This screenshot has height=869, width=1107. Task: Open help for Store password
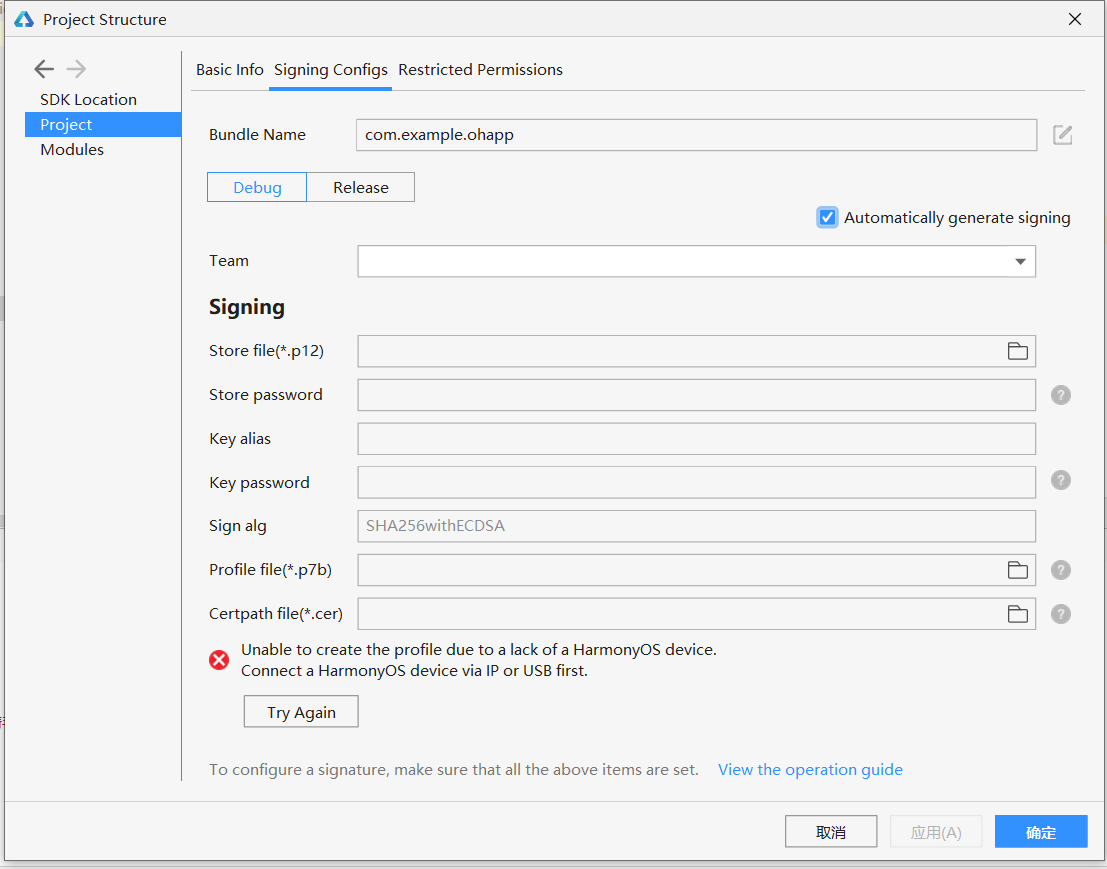(1060, 395)
